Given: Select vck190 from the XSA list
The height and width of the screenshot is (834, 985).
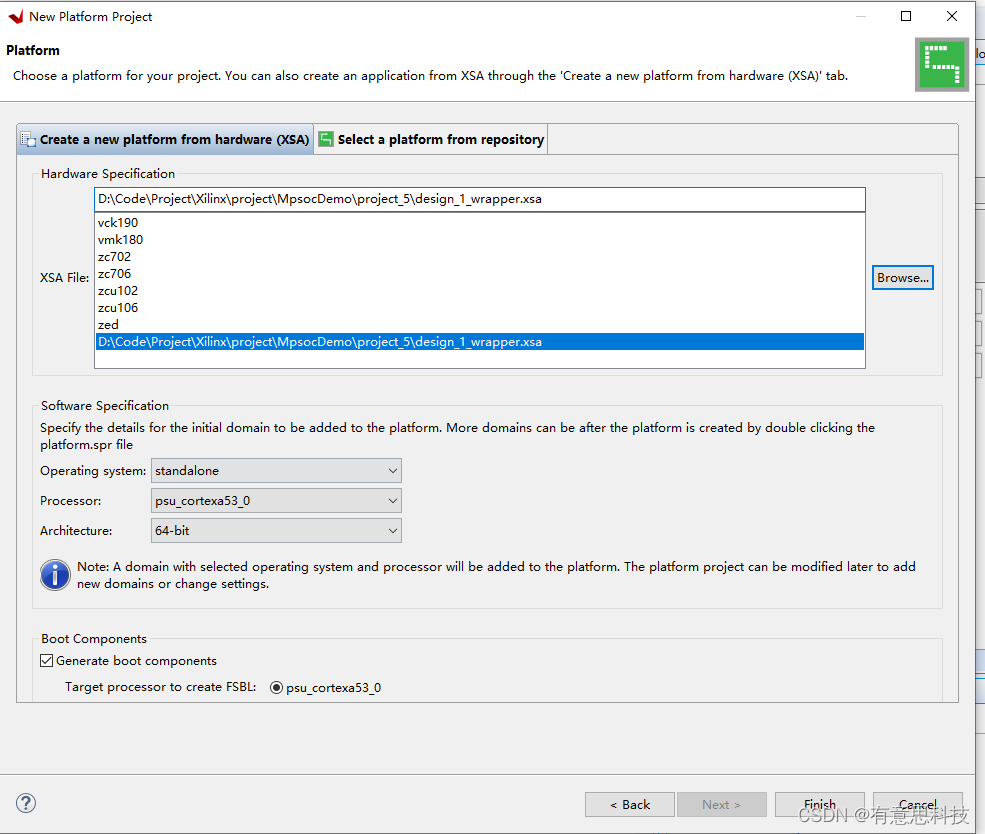Looking at the screenshot, I should (479, 222).
